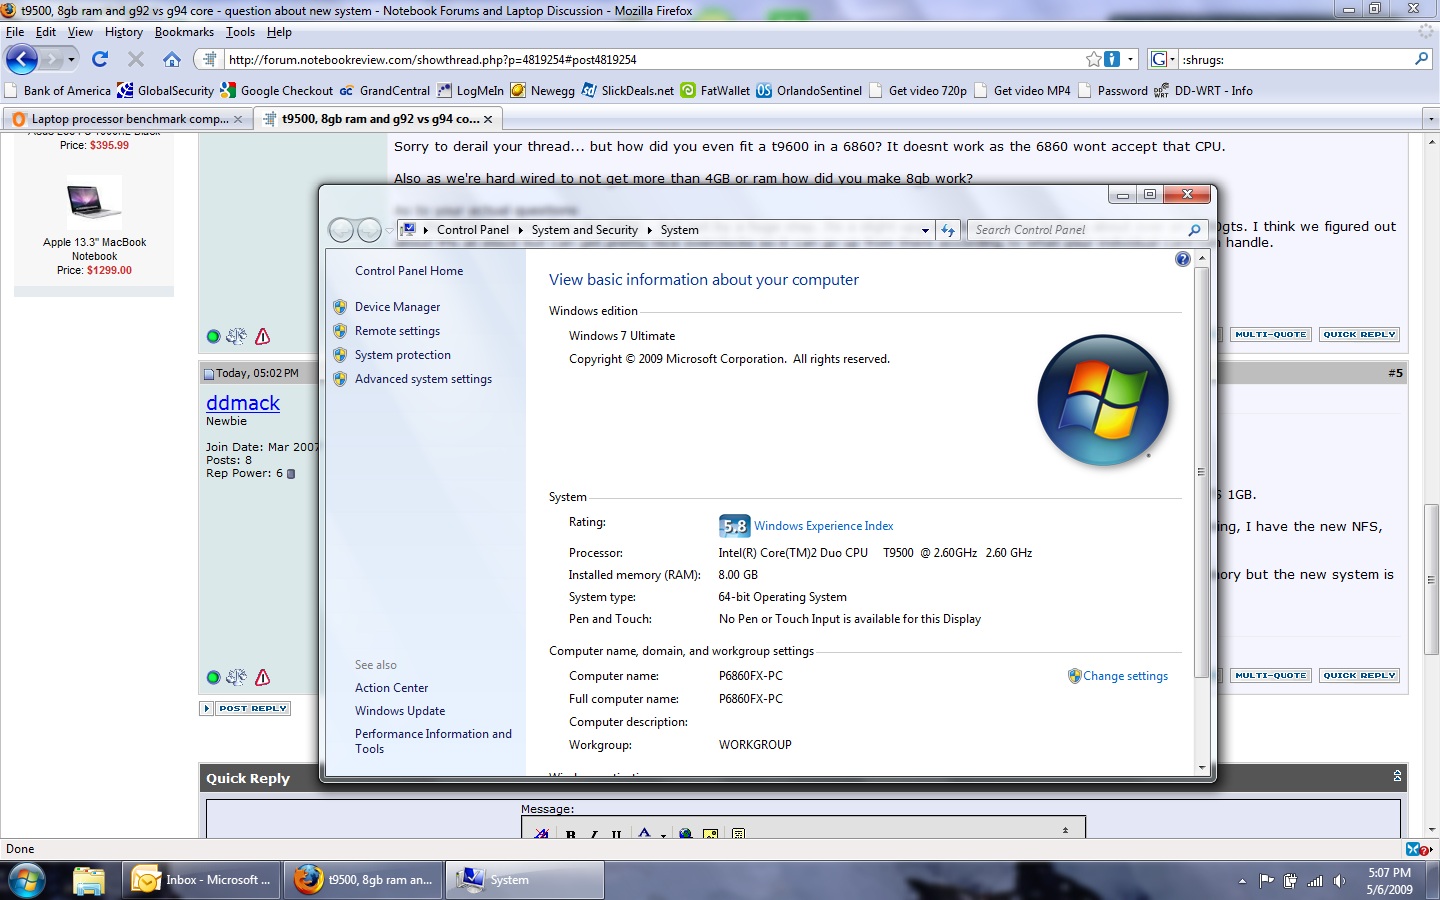Open GlobalSecurity bookmark
Screen dimensions: 1440x900
tap(166, 90)
